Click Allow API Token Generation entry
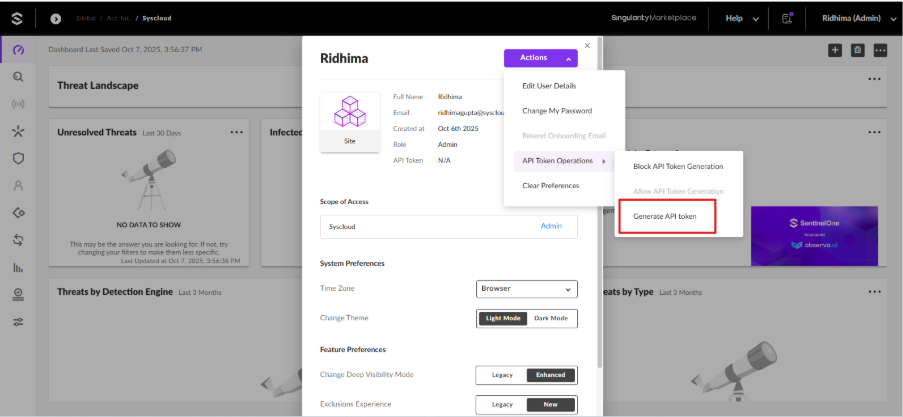The height and width of the screenshot is (417, 903). (x=678, y=191)
